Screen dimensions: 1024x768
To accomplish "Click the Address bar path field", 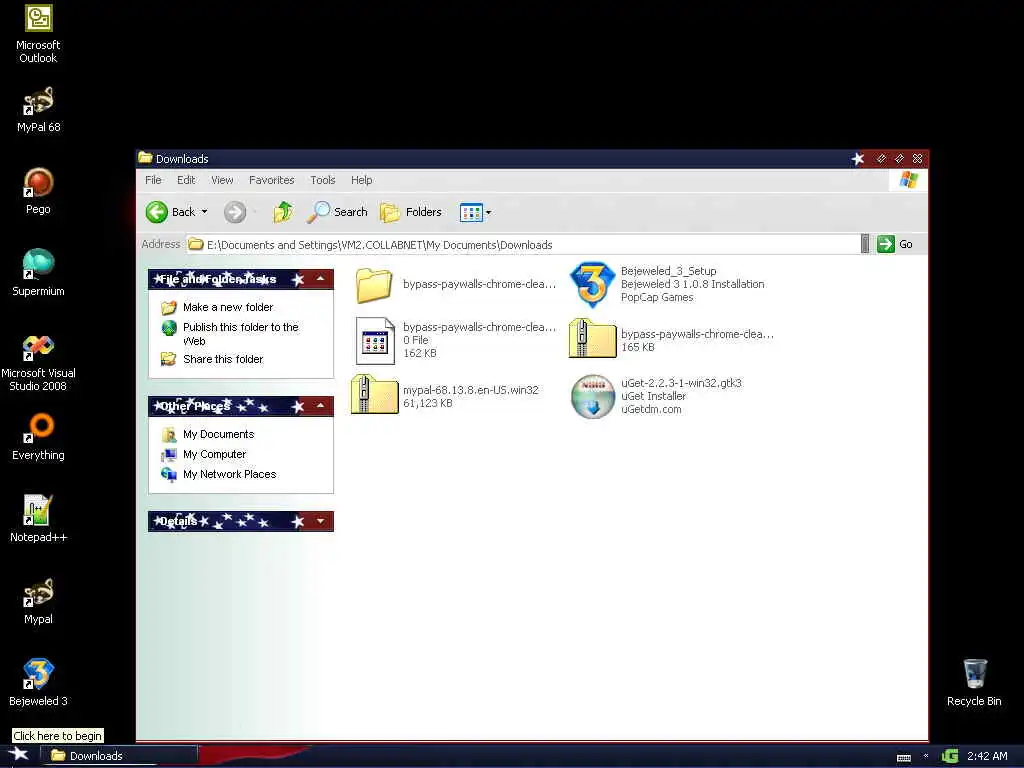I will [x=522, y=244].
